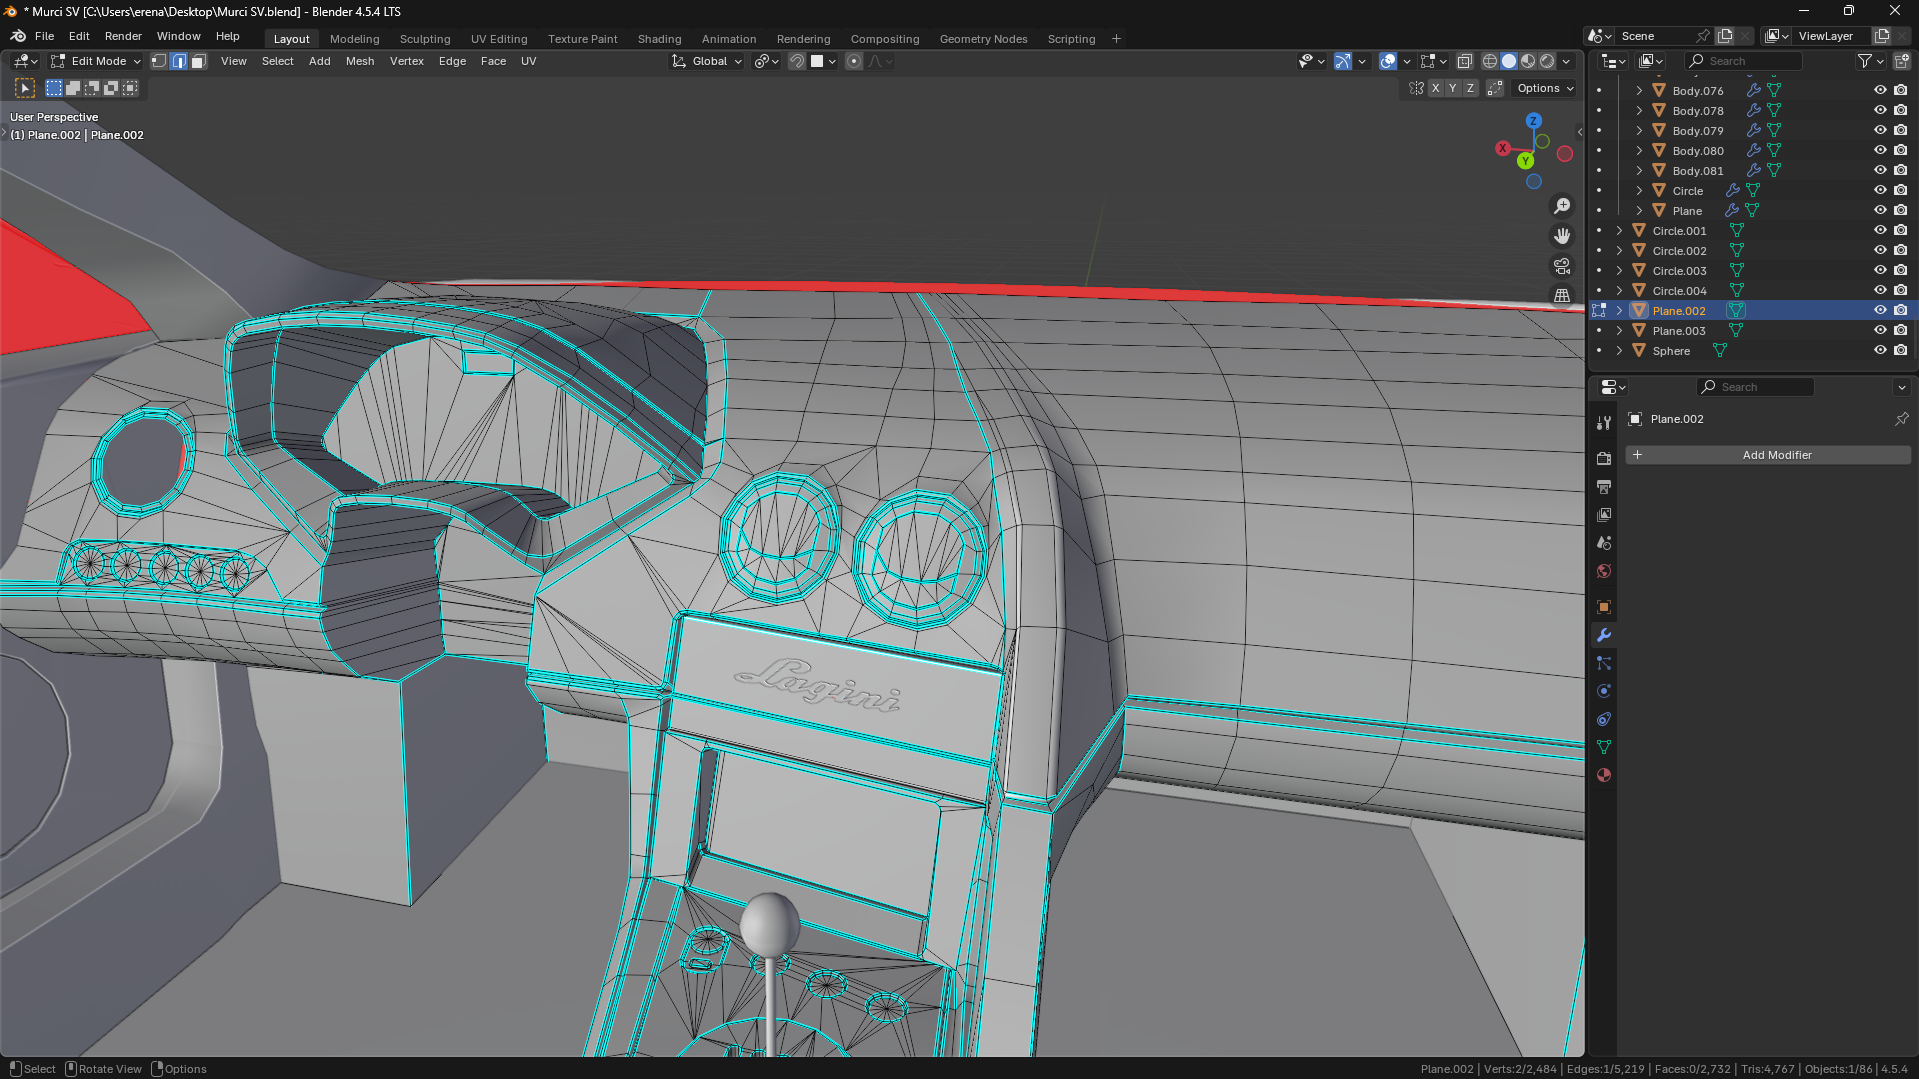Viewport: 1919px width, 1079px height.
Task: Open the Global transform orientation dropdown
Action: click(x=708, y=61)
